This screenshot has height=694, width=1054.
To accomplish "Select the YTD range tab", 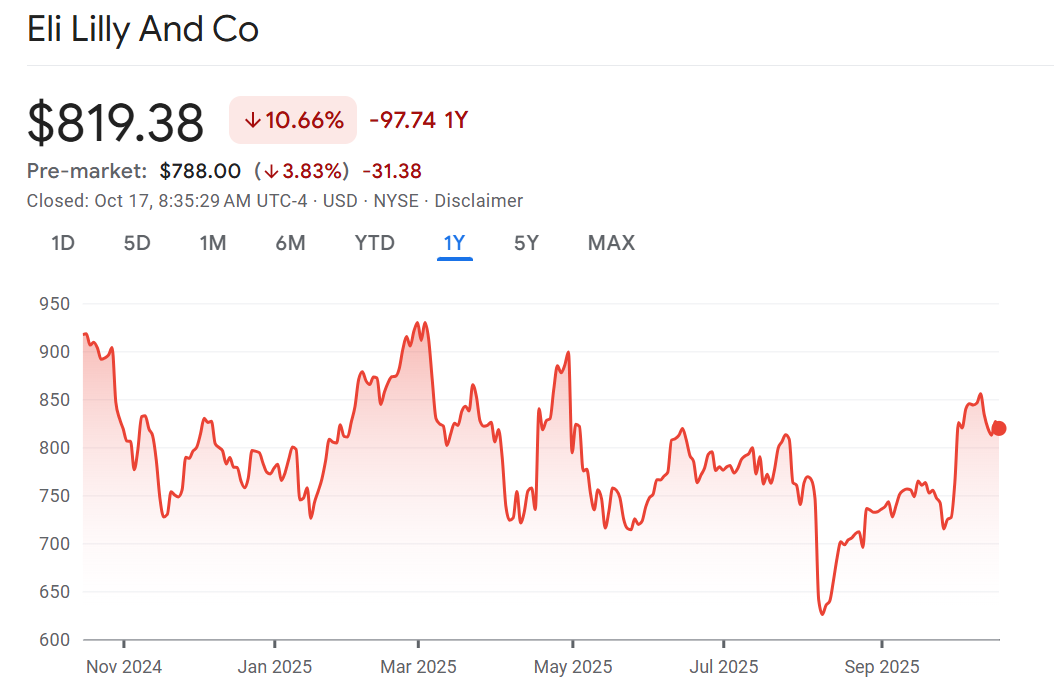I will pyautogui.click(x=375, y=243).
